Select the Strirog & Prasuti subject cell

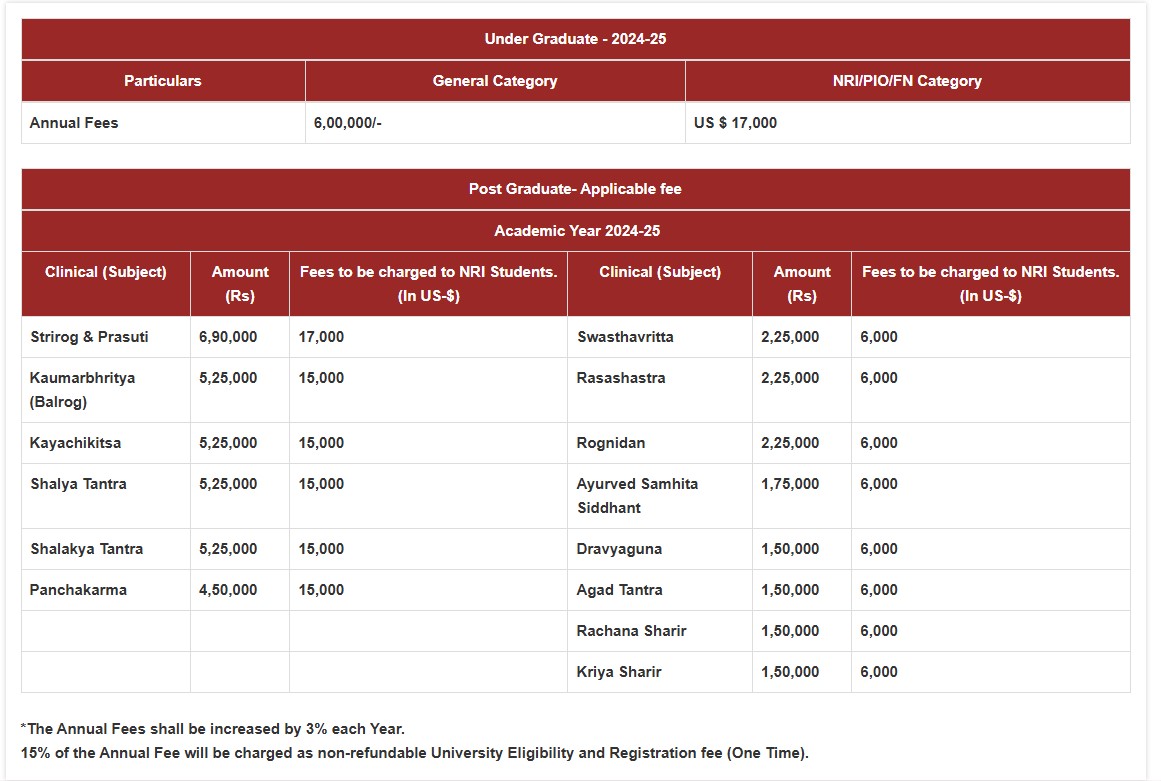pyautogui.click(x=89, y=337)
